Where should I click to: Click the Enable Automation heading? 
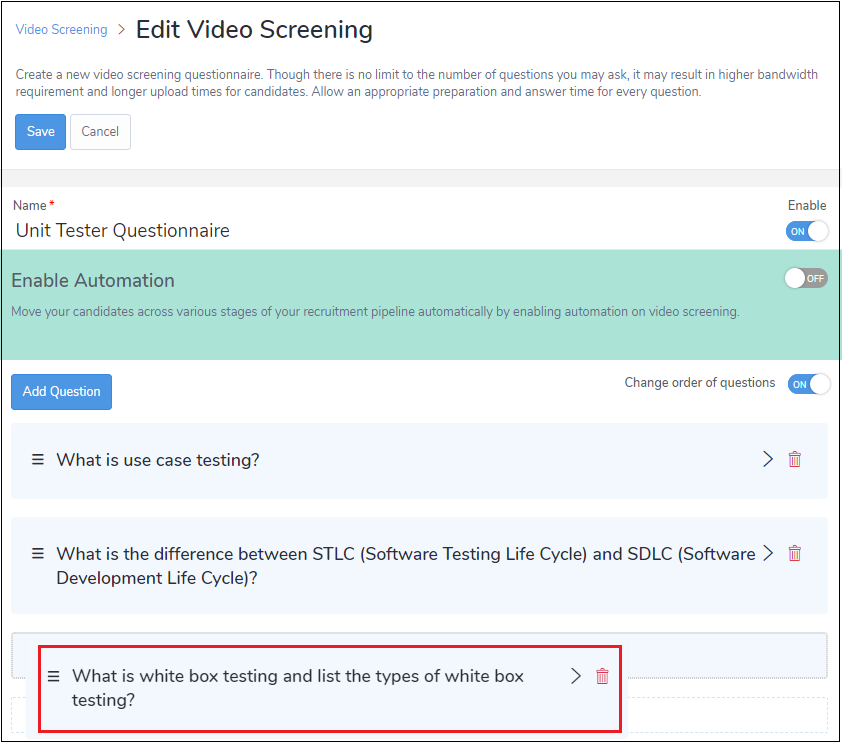(x=93, y=281)
